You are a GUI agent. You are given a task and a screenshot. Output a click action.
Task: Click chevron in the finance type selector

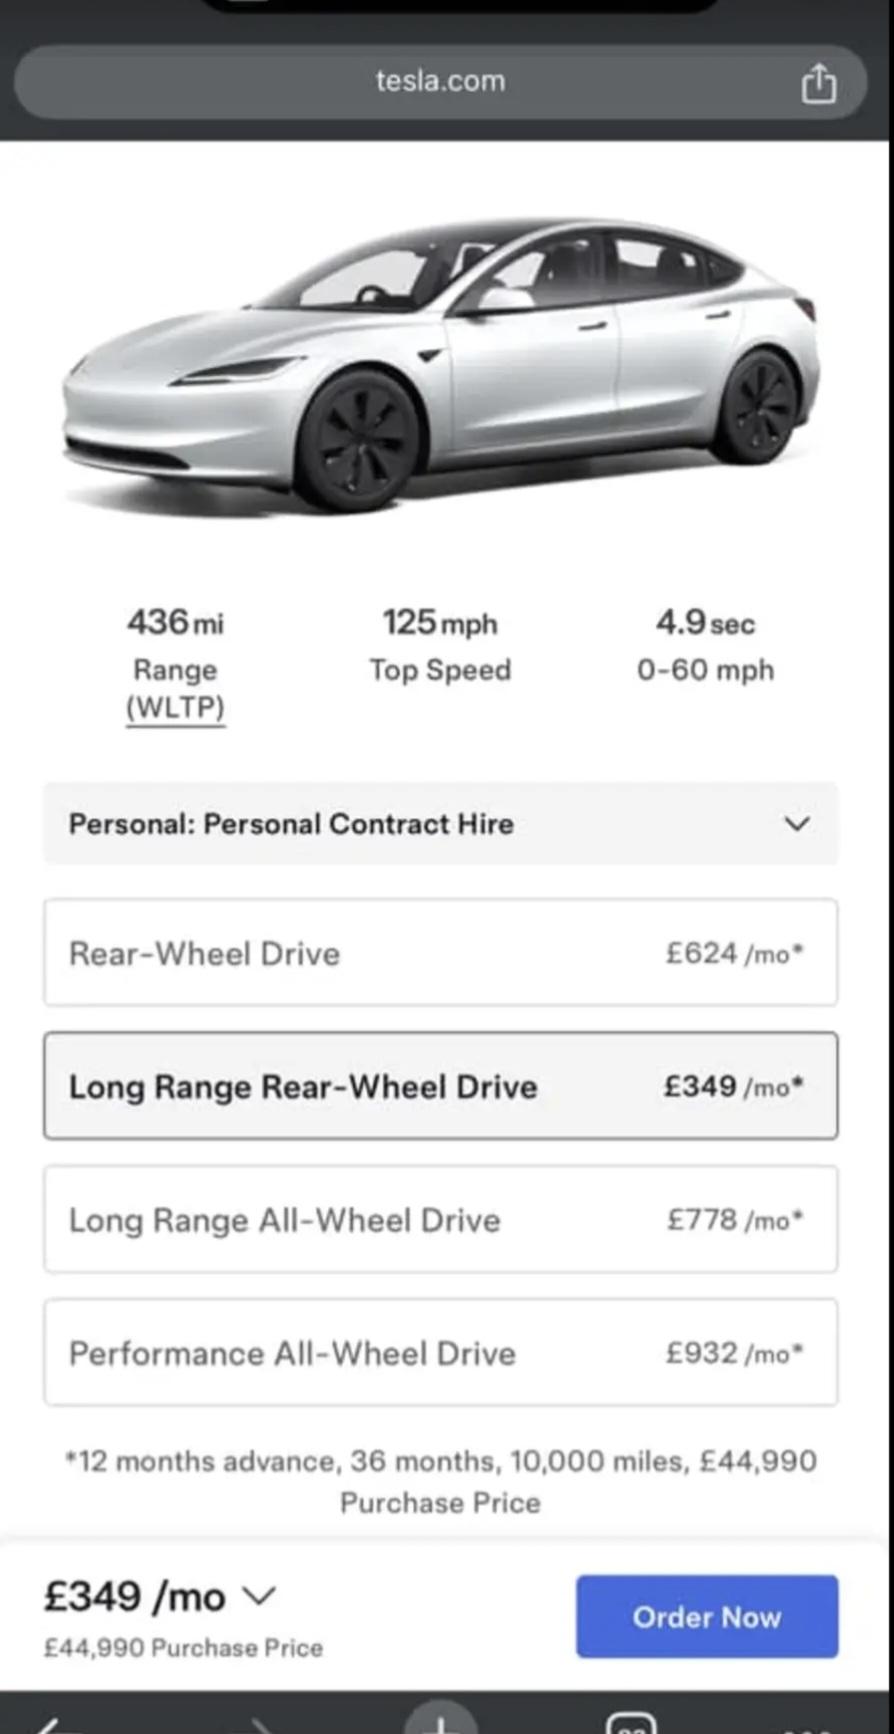click(x=796, y=824)
